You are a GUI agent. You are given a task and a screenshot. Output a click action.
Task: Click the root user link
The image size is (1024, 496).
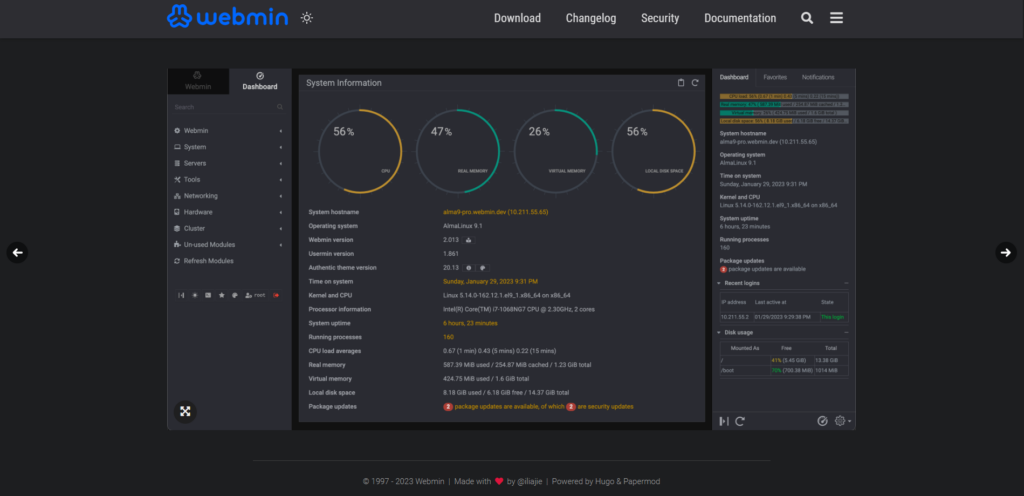(x=255, y=296)
